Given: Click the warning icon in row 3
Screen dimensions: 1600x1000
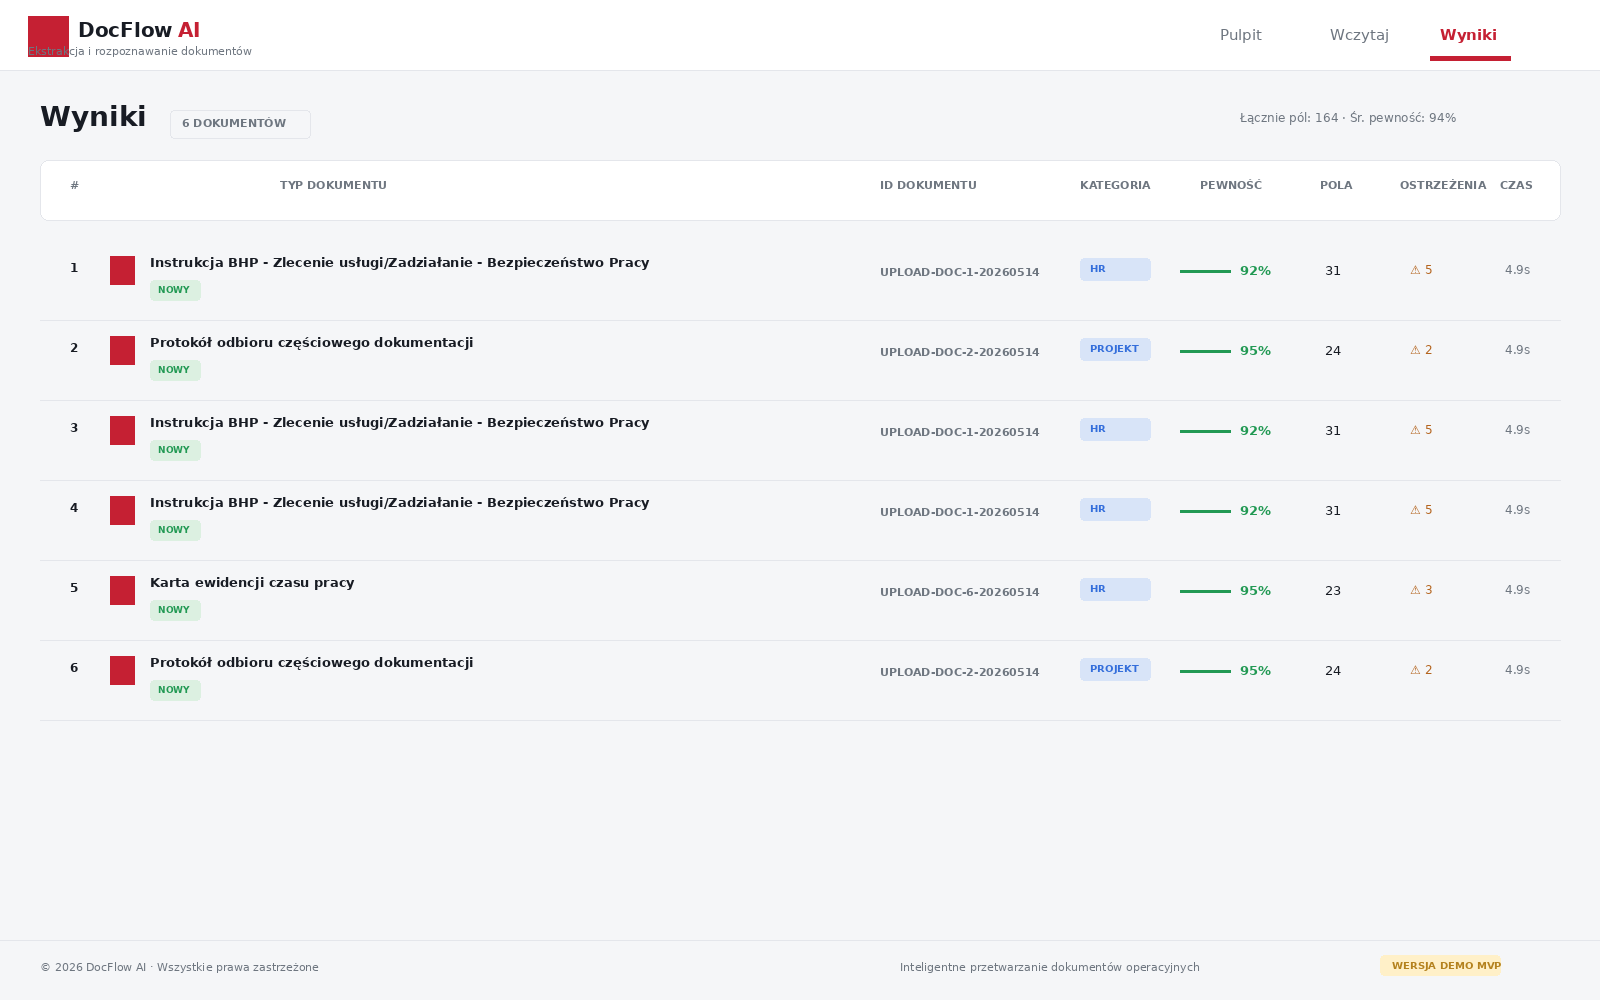Looking at the screenshot, I should pyautogui.click(x=1415, y=430).
